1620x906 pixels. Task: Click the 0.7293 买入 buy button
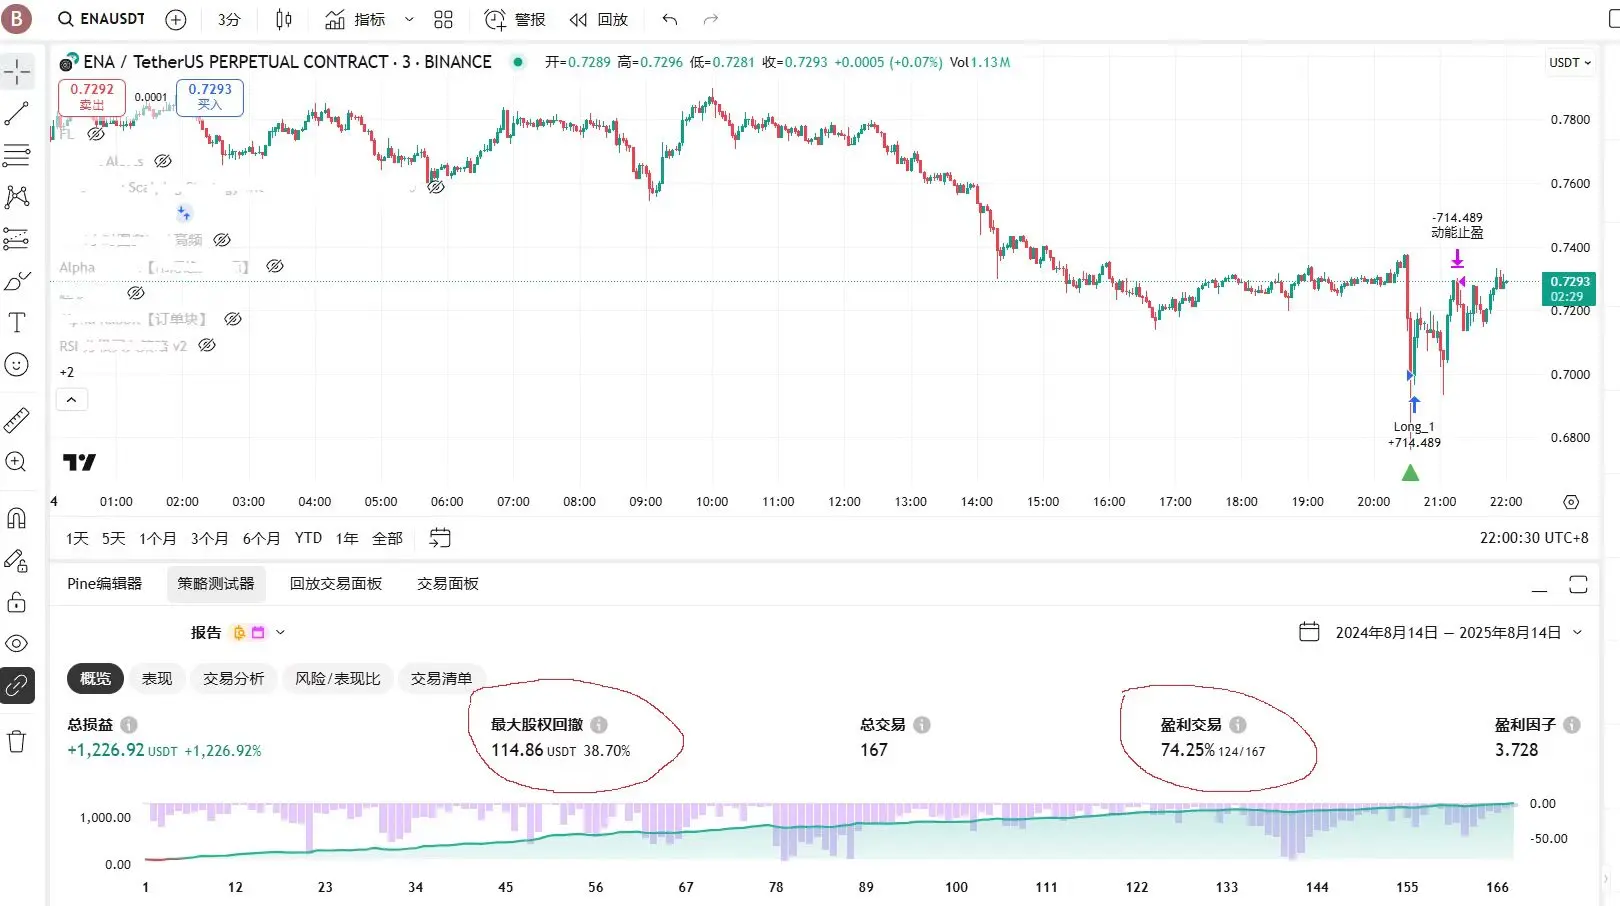click(x=210, y=97)
